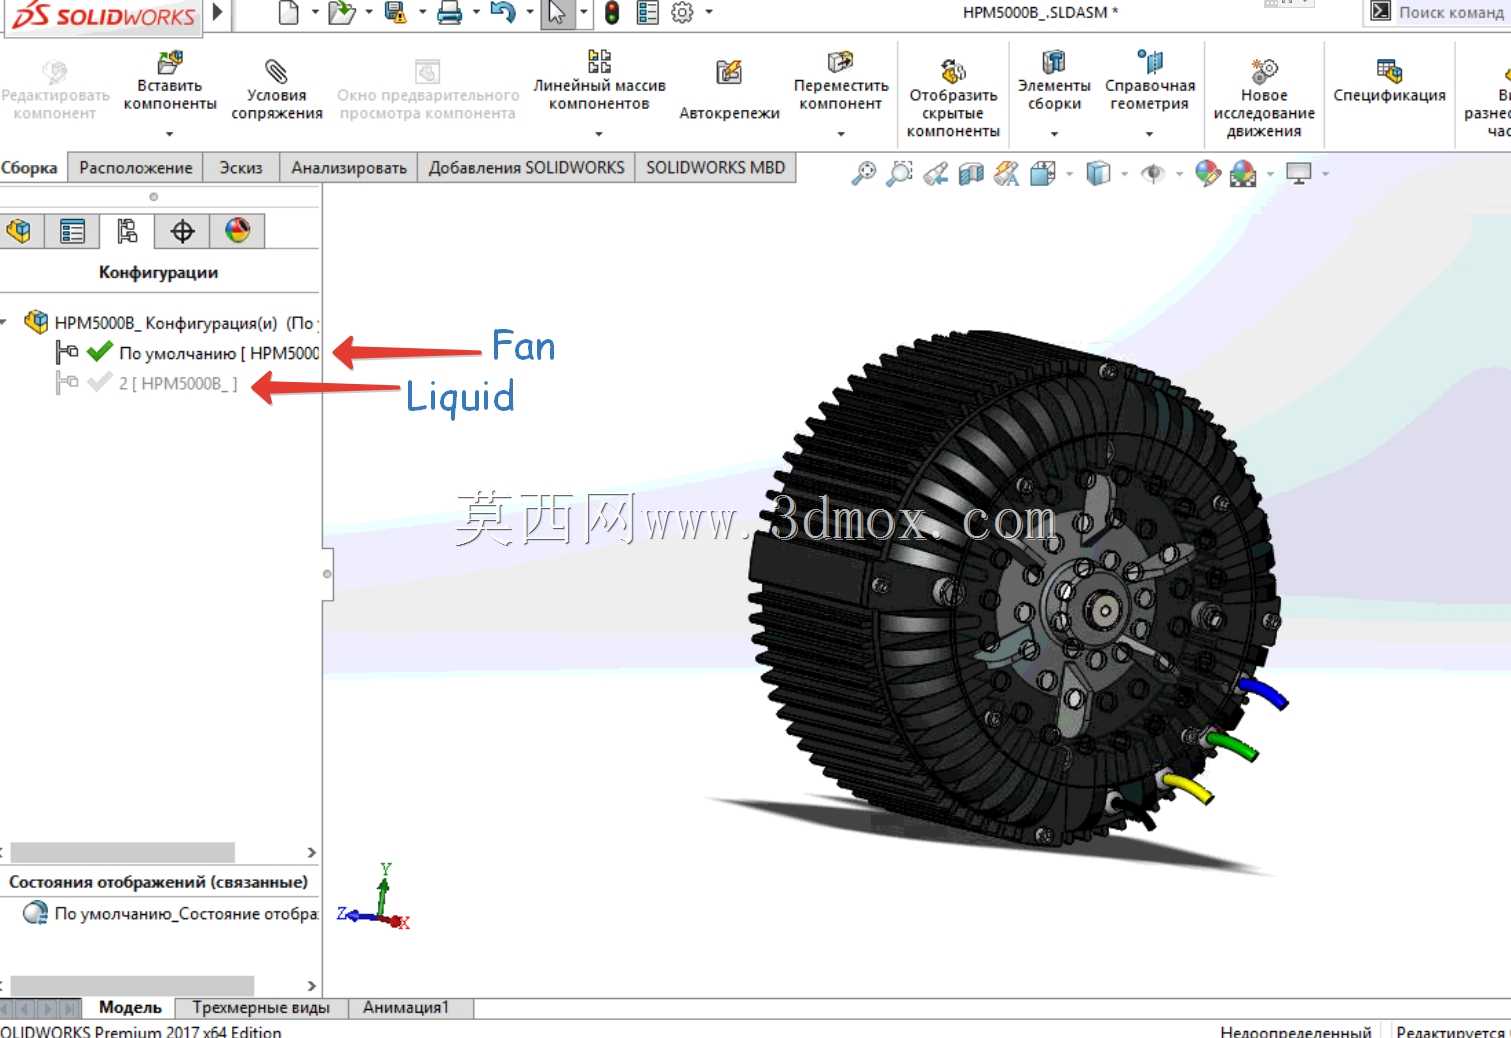Open File Properties list icon
1511x1038 pixels.
(x=648, y=13)
